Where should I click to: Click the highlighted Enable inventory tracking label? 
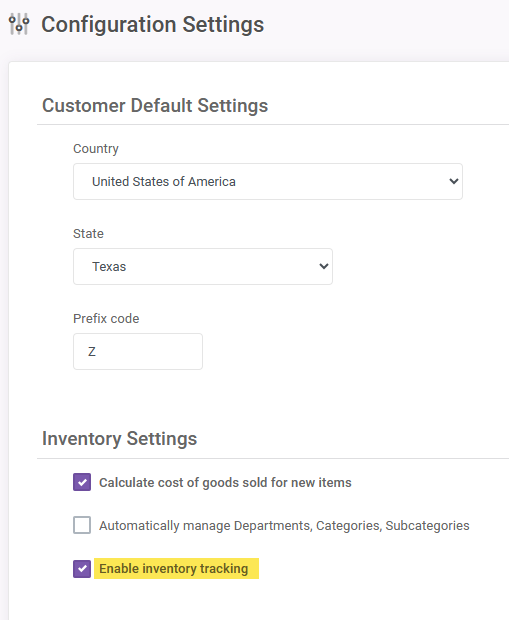pos(174,569)
